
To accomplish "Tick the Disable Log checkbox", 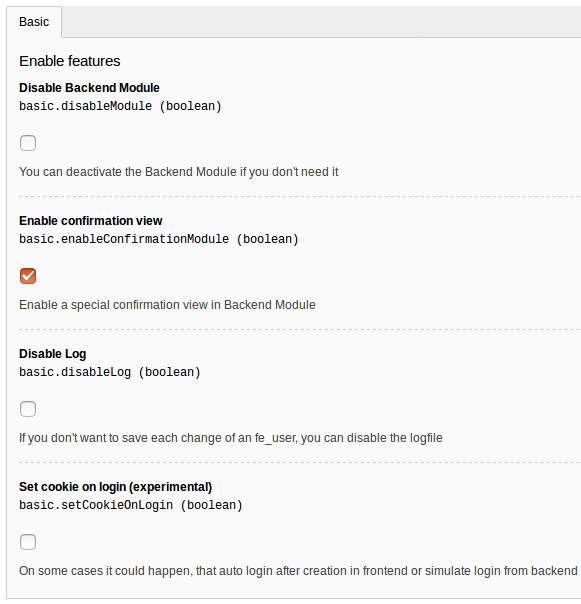I will (x=28, y=409).
